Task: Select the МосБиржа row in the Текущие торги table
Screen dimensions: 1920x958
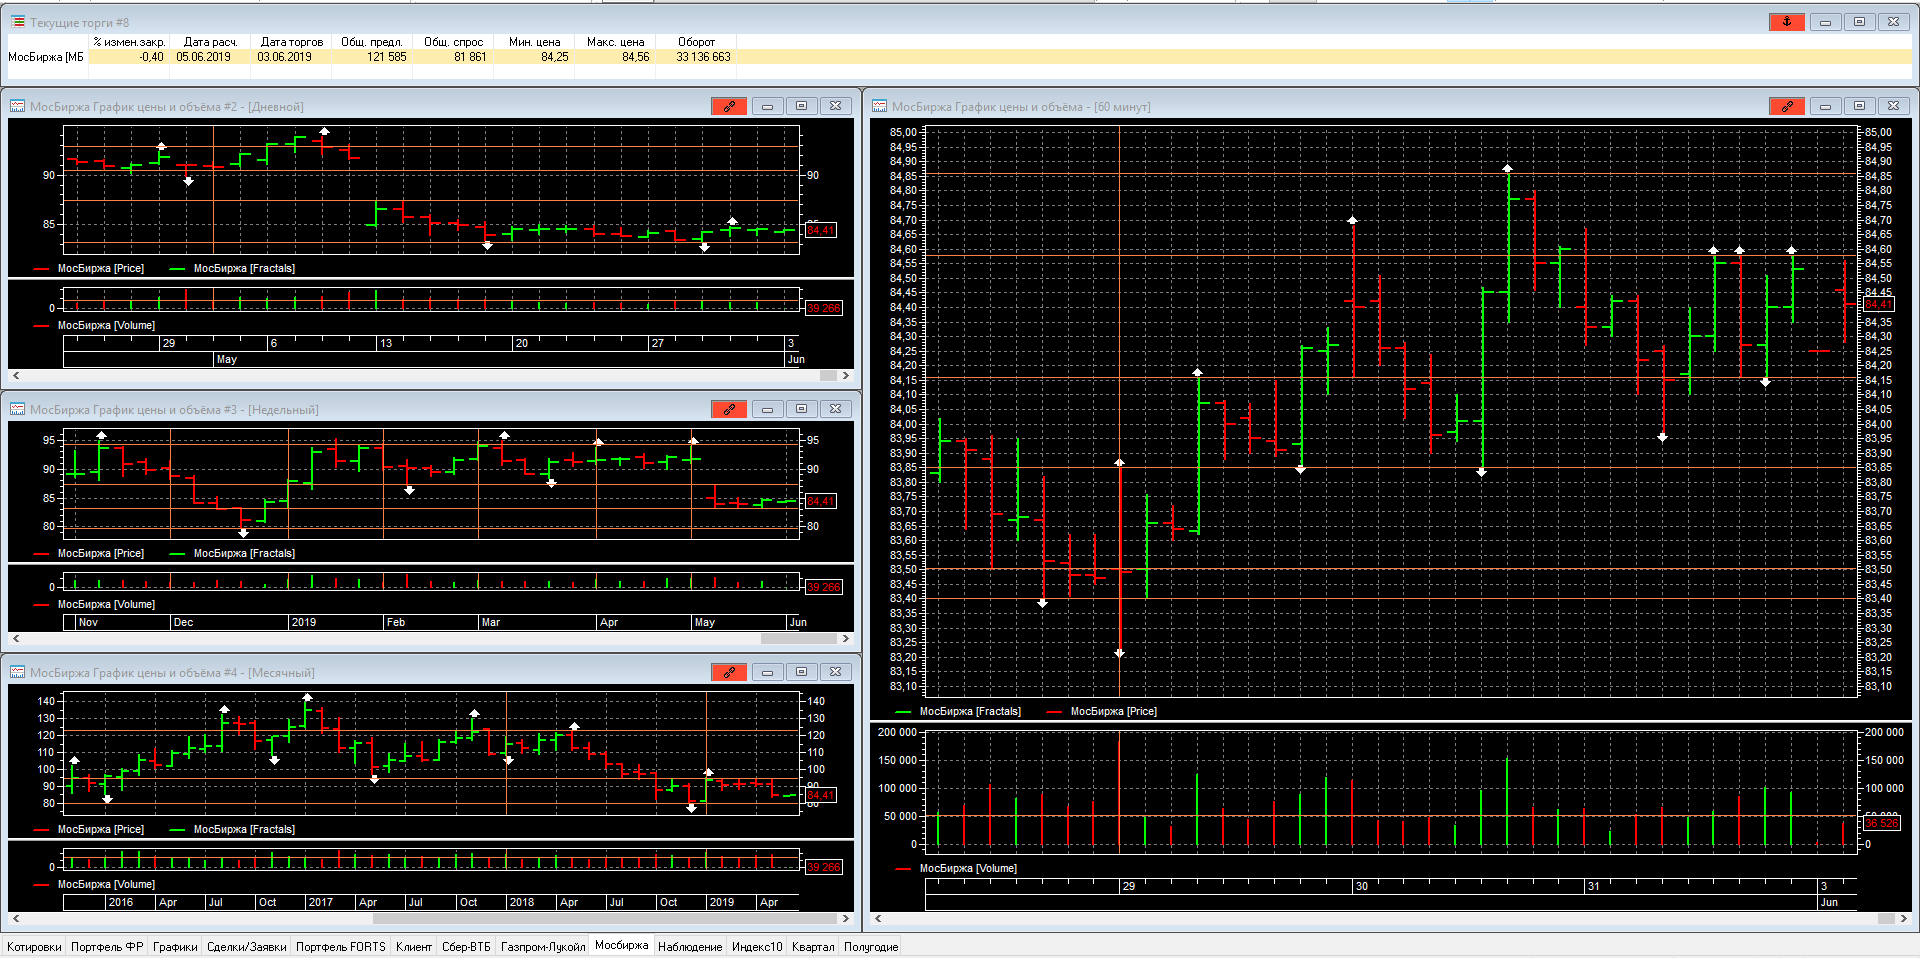Action: [x=960, y=57]
